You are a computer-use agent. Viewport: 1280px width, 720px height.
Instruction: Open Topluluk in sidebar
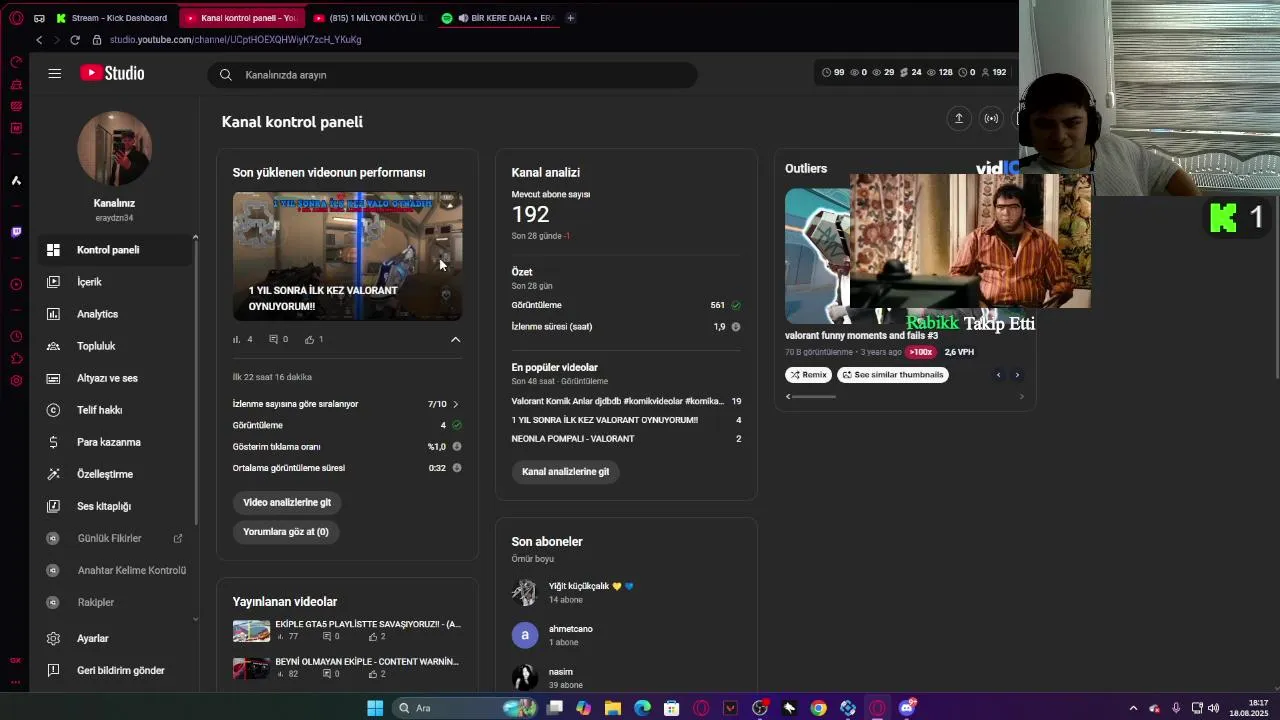(115, 346)
